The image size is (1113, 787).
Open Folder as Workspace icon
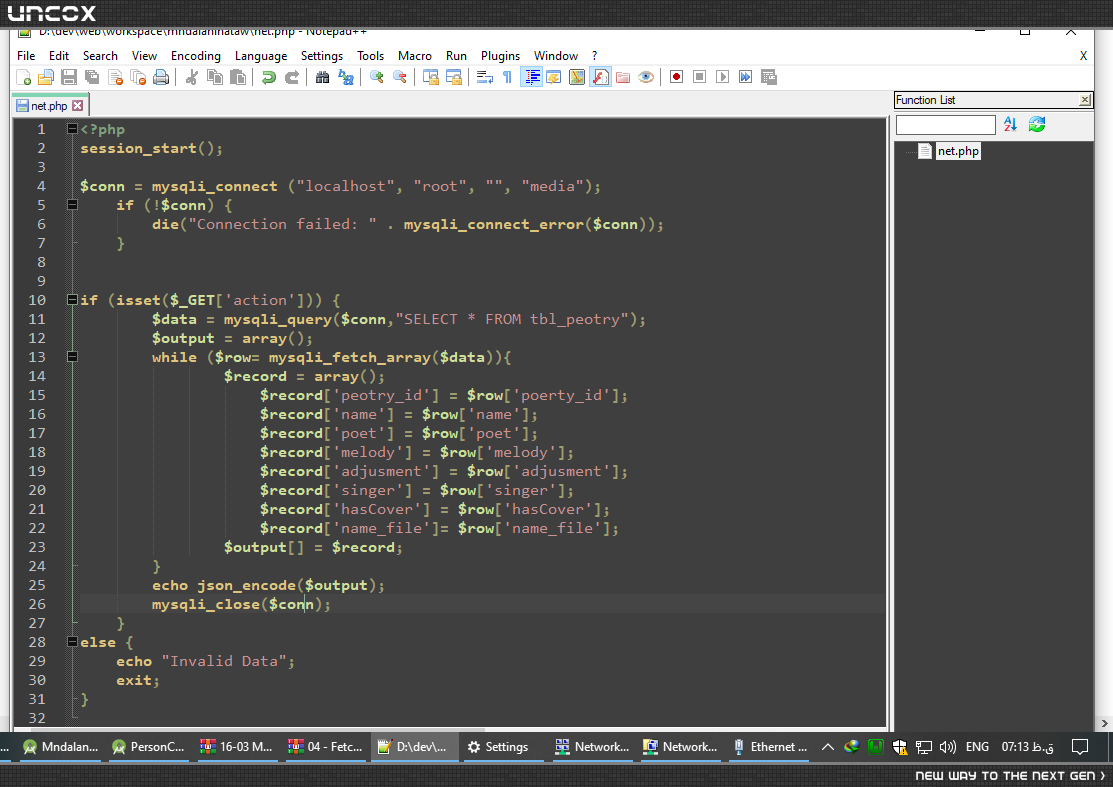[x=623, y=77]
